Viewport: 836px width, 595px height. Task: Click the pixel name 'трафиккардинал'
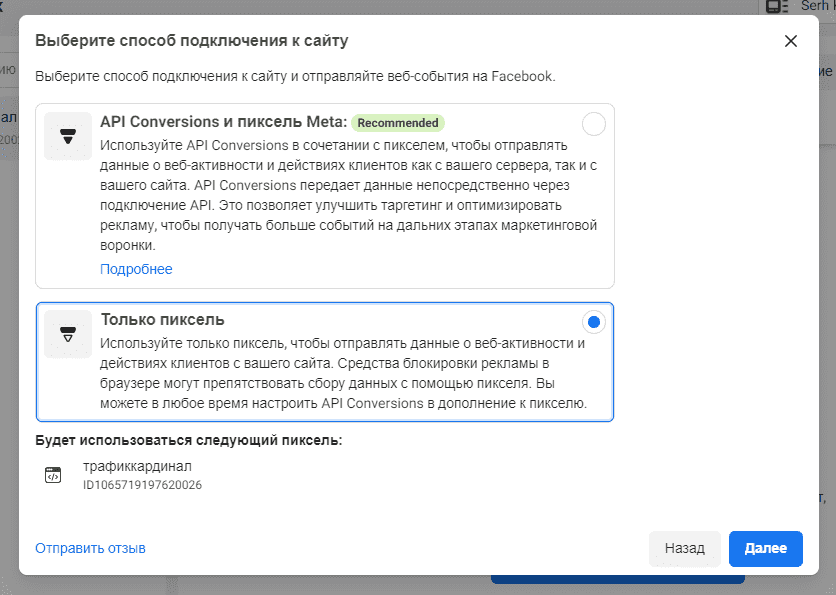137,466
